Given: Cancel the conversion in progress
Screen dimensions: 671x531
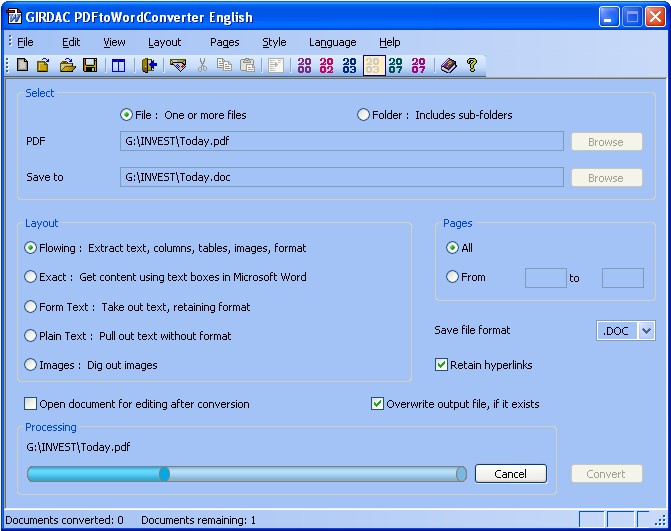Looking at the screenshot, I should tap(511, 474).
